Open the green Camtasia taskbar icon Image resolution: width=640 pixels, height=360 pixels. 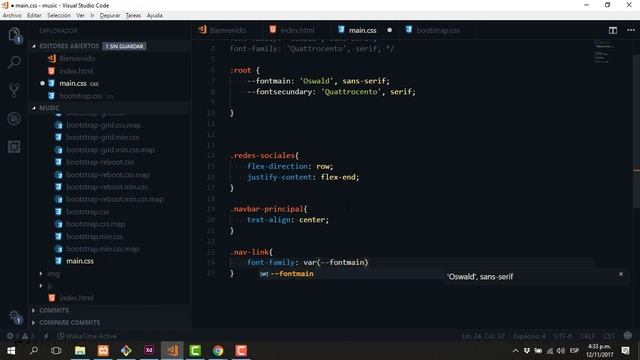click(195, 351)
